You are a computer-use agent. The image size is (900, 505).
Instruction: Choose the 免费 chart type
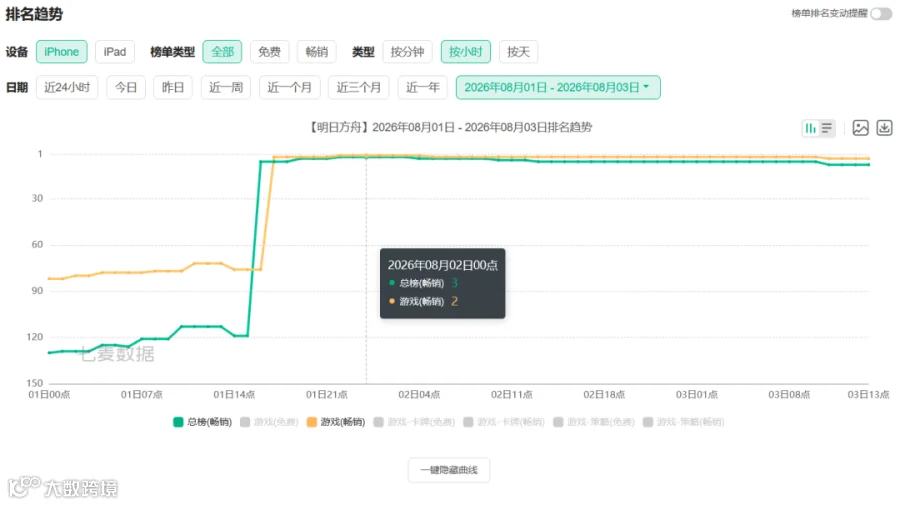[269, 52]
